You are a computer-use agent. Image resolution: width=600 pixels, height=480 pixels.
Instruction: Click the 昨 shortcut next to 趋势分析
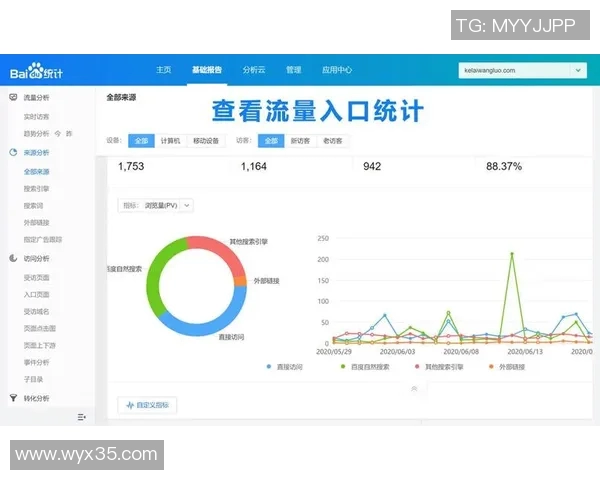tap(69, 134)
